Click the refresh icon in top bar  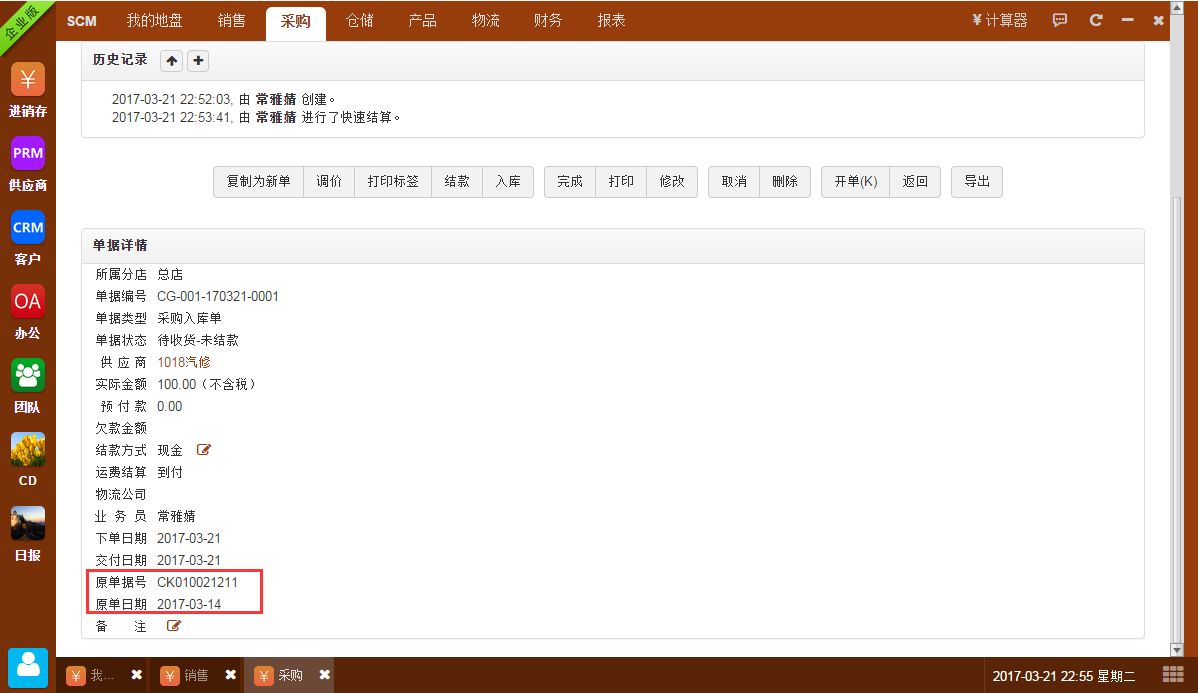point(1096,20)
